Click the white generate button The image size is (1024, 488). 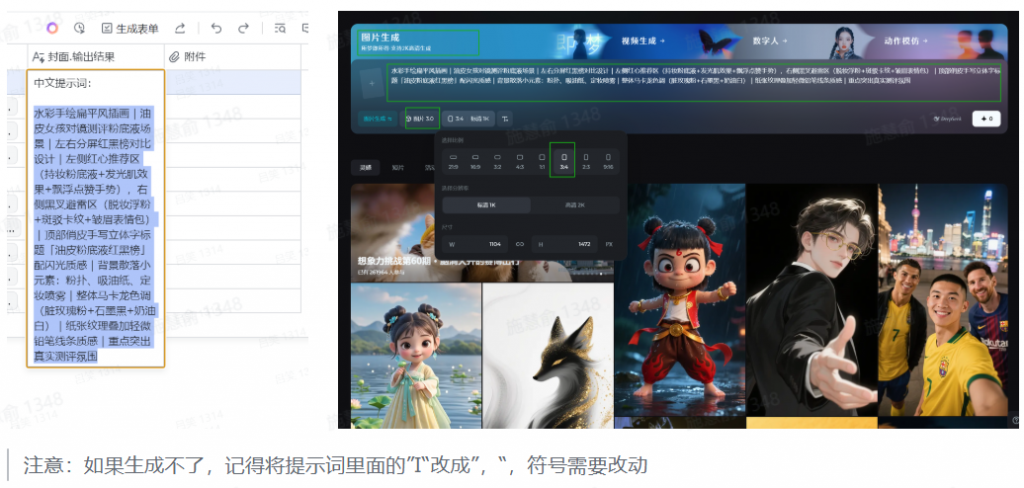986,119
